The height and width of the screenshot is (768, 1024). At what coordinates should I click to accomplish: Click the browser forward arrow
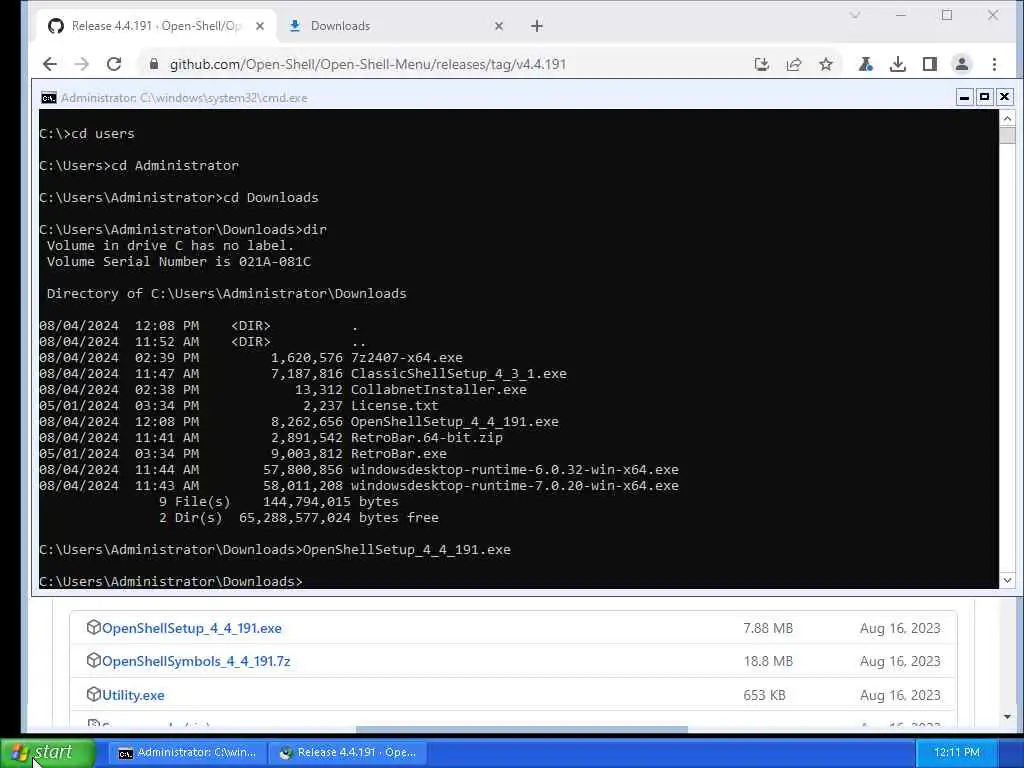tap(82, 64)
